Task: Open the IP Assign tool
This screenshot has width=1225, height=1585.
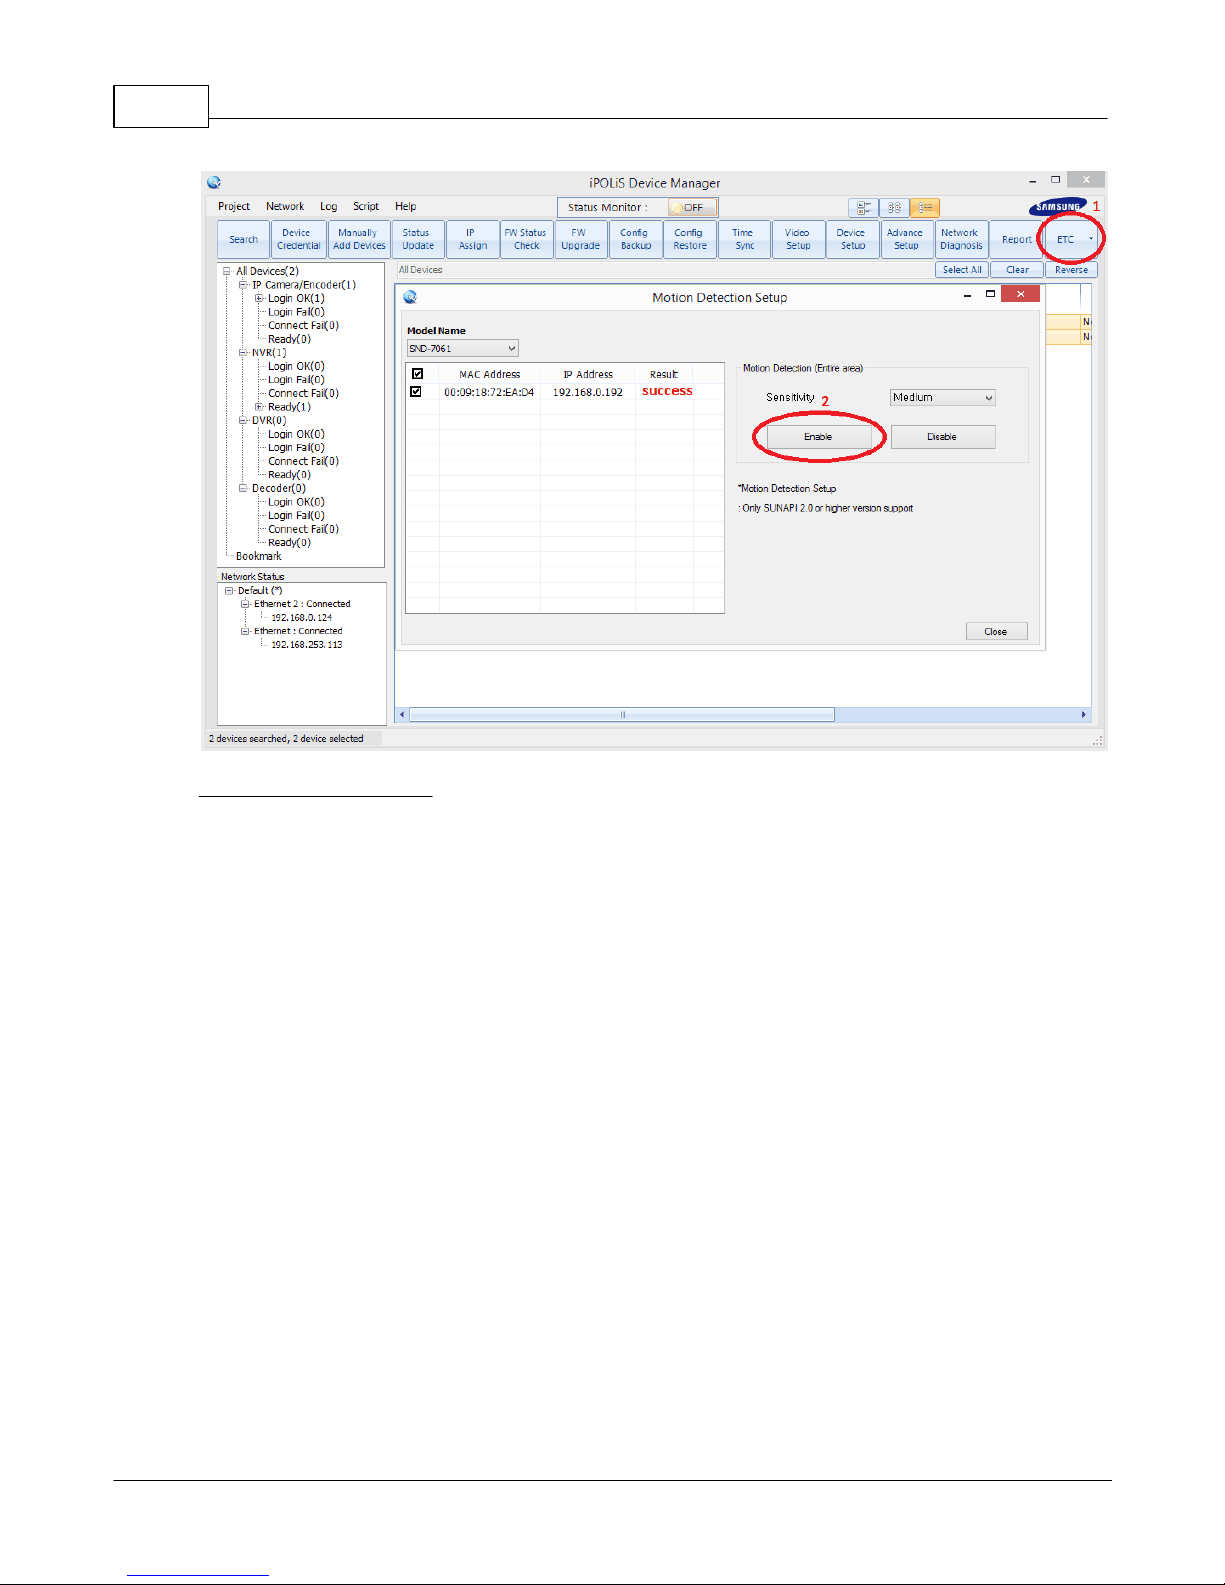Action: click(x=472, y=240)
